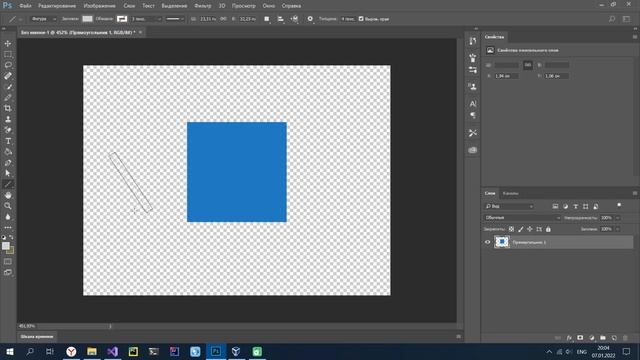This screenshot has width=640, height=360.
Task: Open the Timeline panel tab
Action: 37,337
